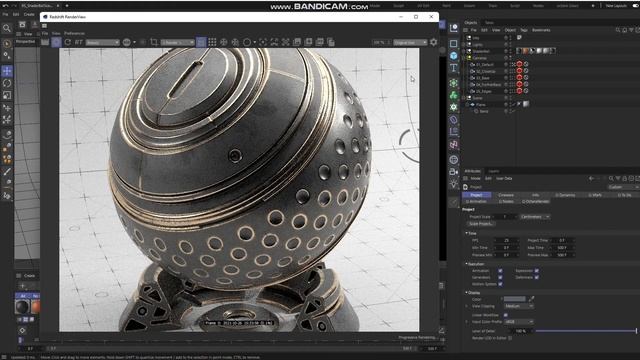The width and height of the screenshot is (640, 360).
Task: Toggle the RT button in RenderView toolbar
Action: click(78, 42)
